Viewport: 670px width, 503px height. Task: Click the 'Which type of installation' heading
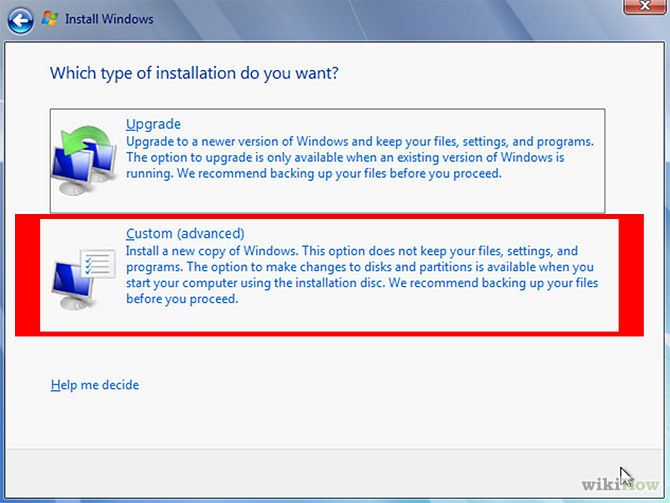(x=194, y=74)
